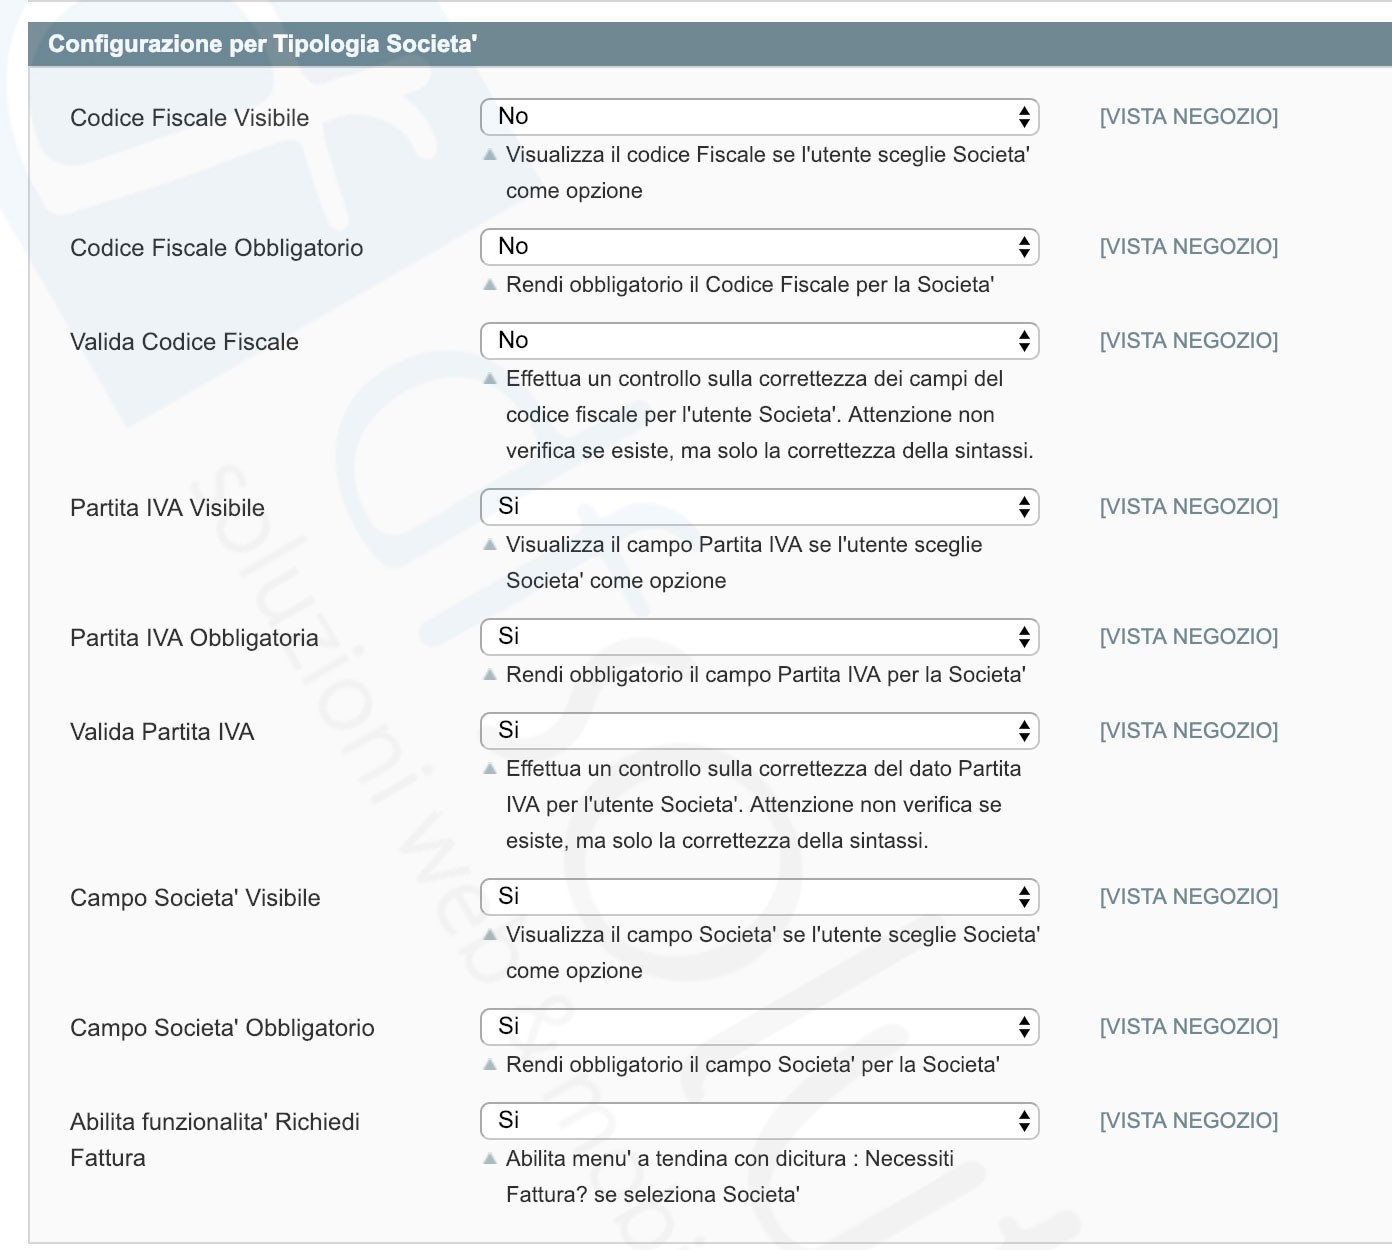Image resolution: width=1392 pixels, height=1250 pixels.
Task: Open the Partita IVA Obbligatoria dropdown
Action: click(760, 637)
